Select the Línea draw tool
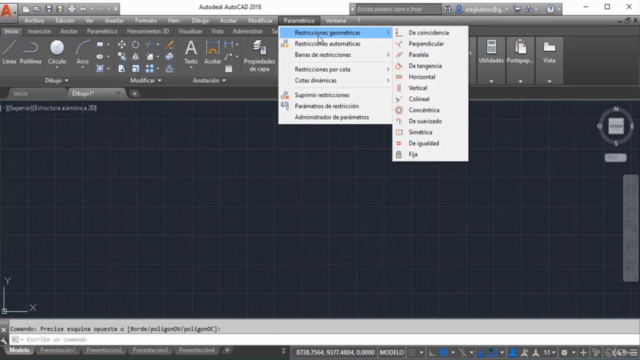Image resolution: width=640 pixels, height=360 pixels. 9,52
